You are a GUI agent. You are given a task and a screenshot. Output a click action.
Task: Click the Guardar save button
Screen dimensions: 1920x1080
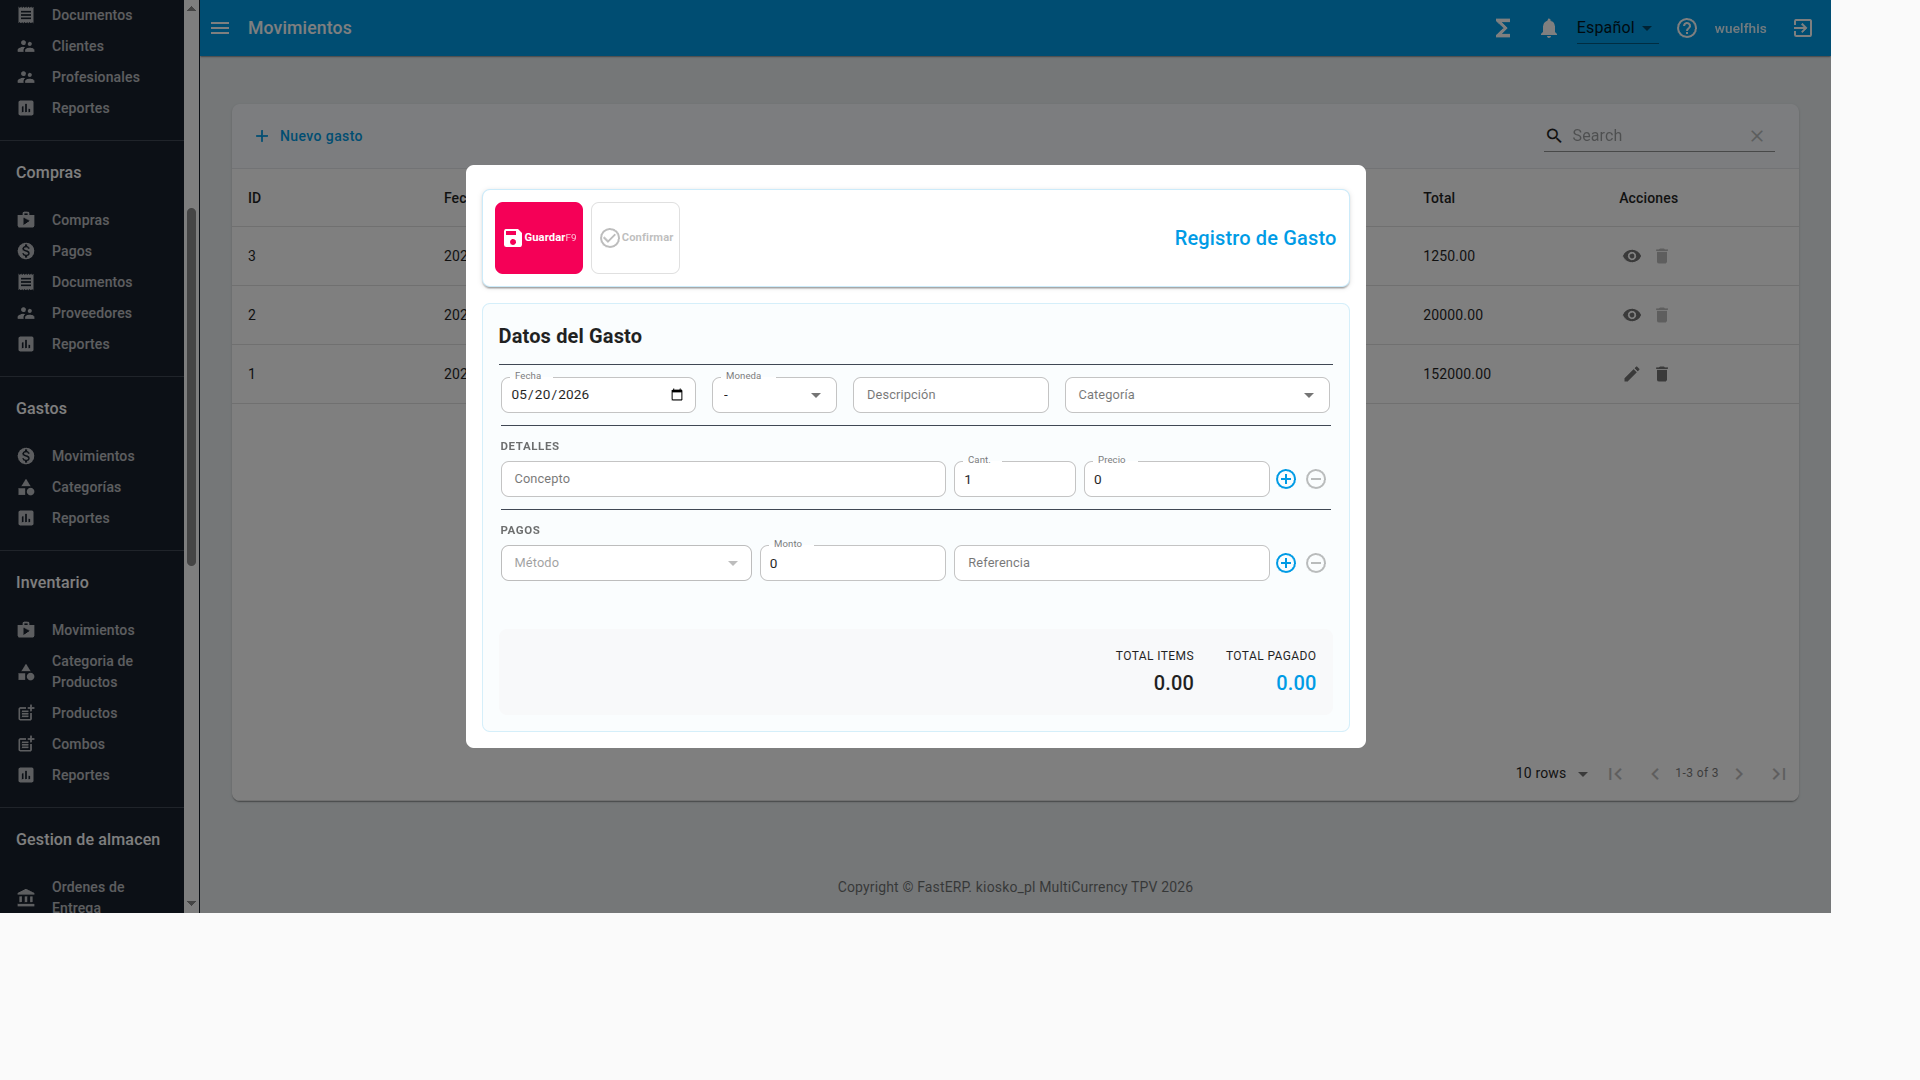click(539, 238)
